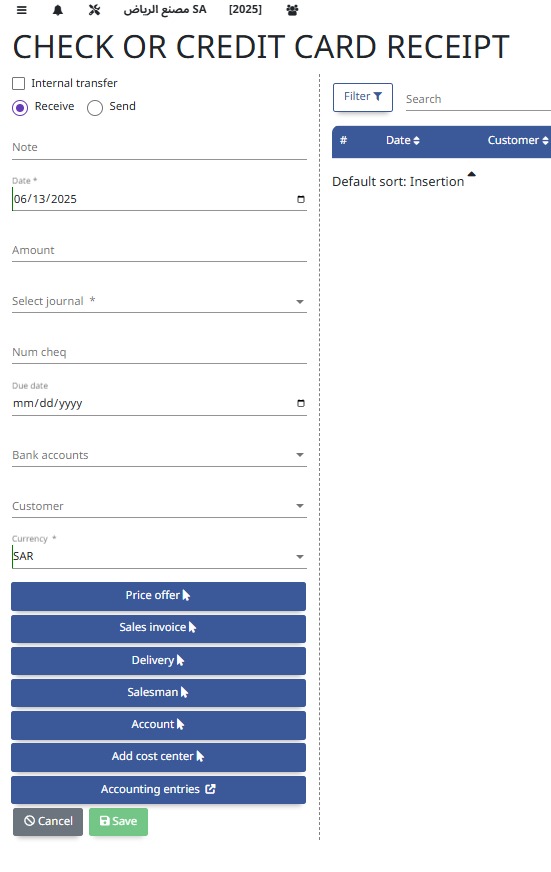Focus the Amount input field
This screenshot has width=551, height=872.
tap(159, 251)
